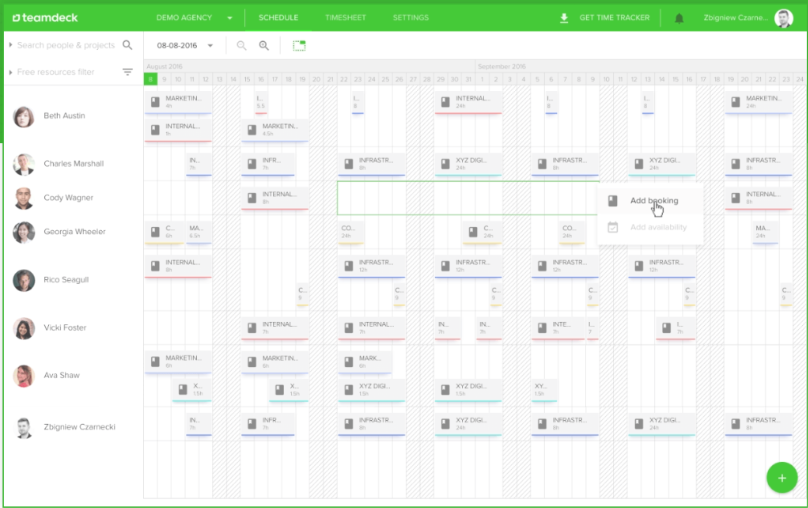Viewport: 808px width, 508px height.
Task: Focus the Search people & projects field
Action: pyautogui.click(x=65, y=45)
